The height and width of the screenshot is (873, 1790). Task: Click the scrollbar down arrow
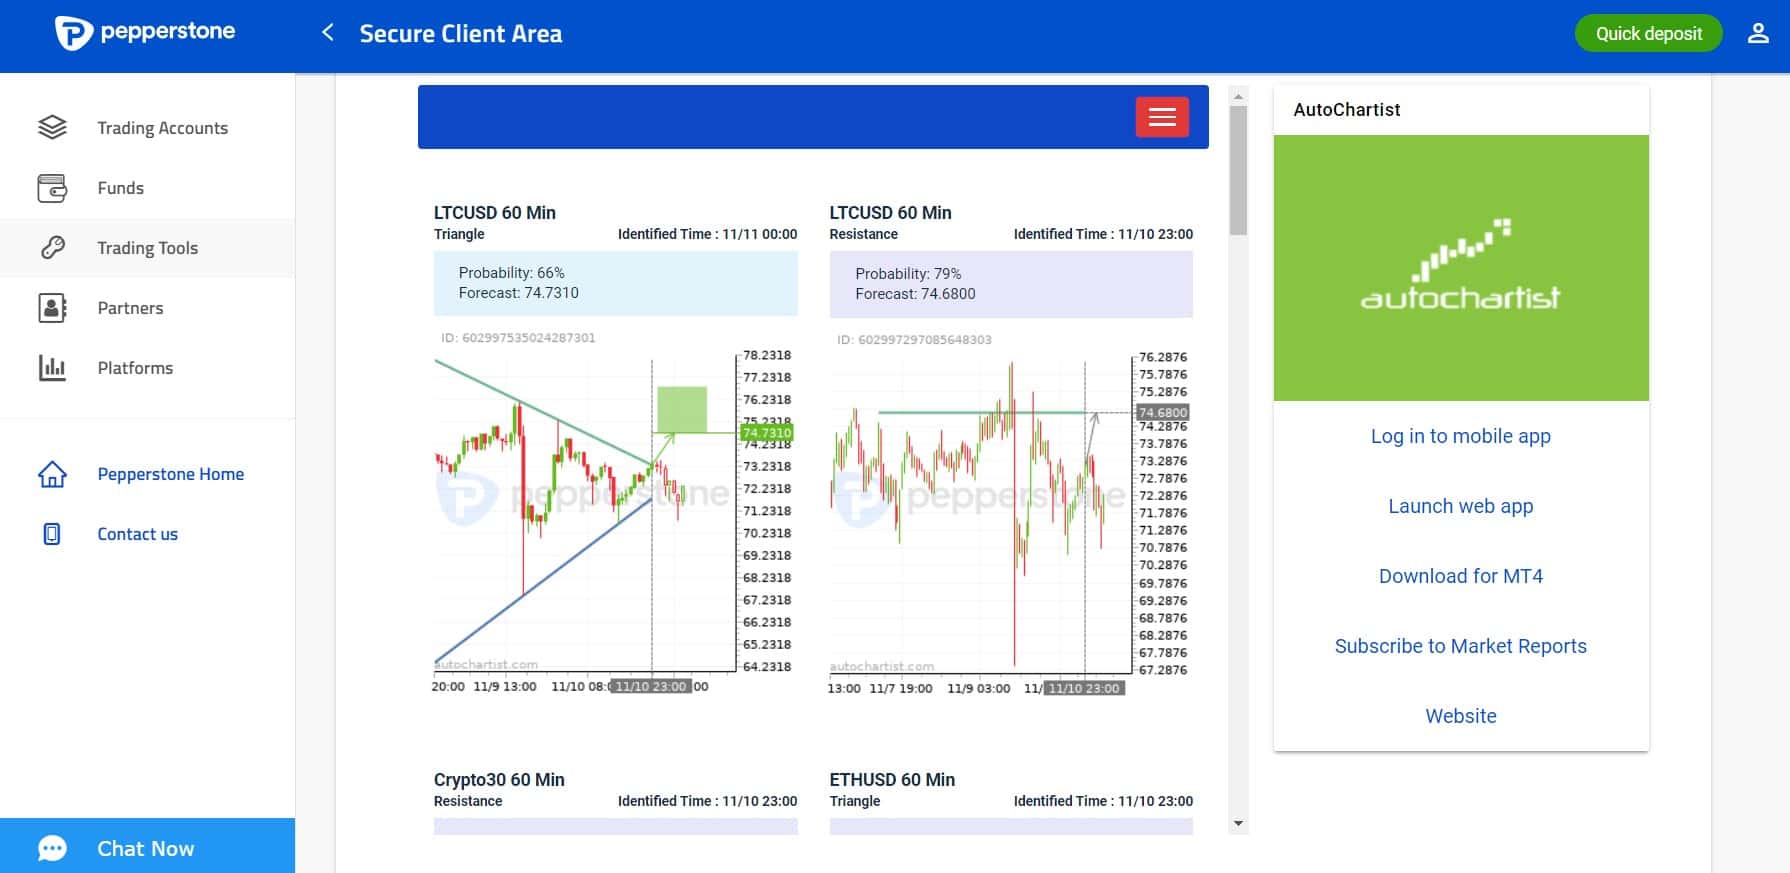coord(1238,824)
